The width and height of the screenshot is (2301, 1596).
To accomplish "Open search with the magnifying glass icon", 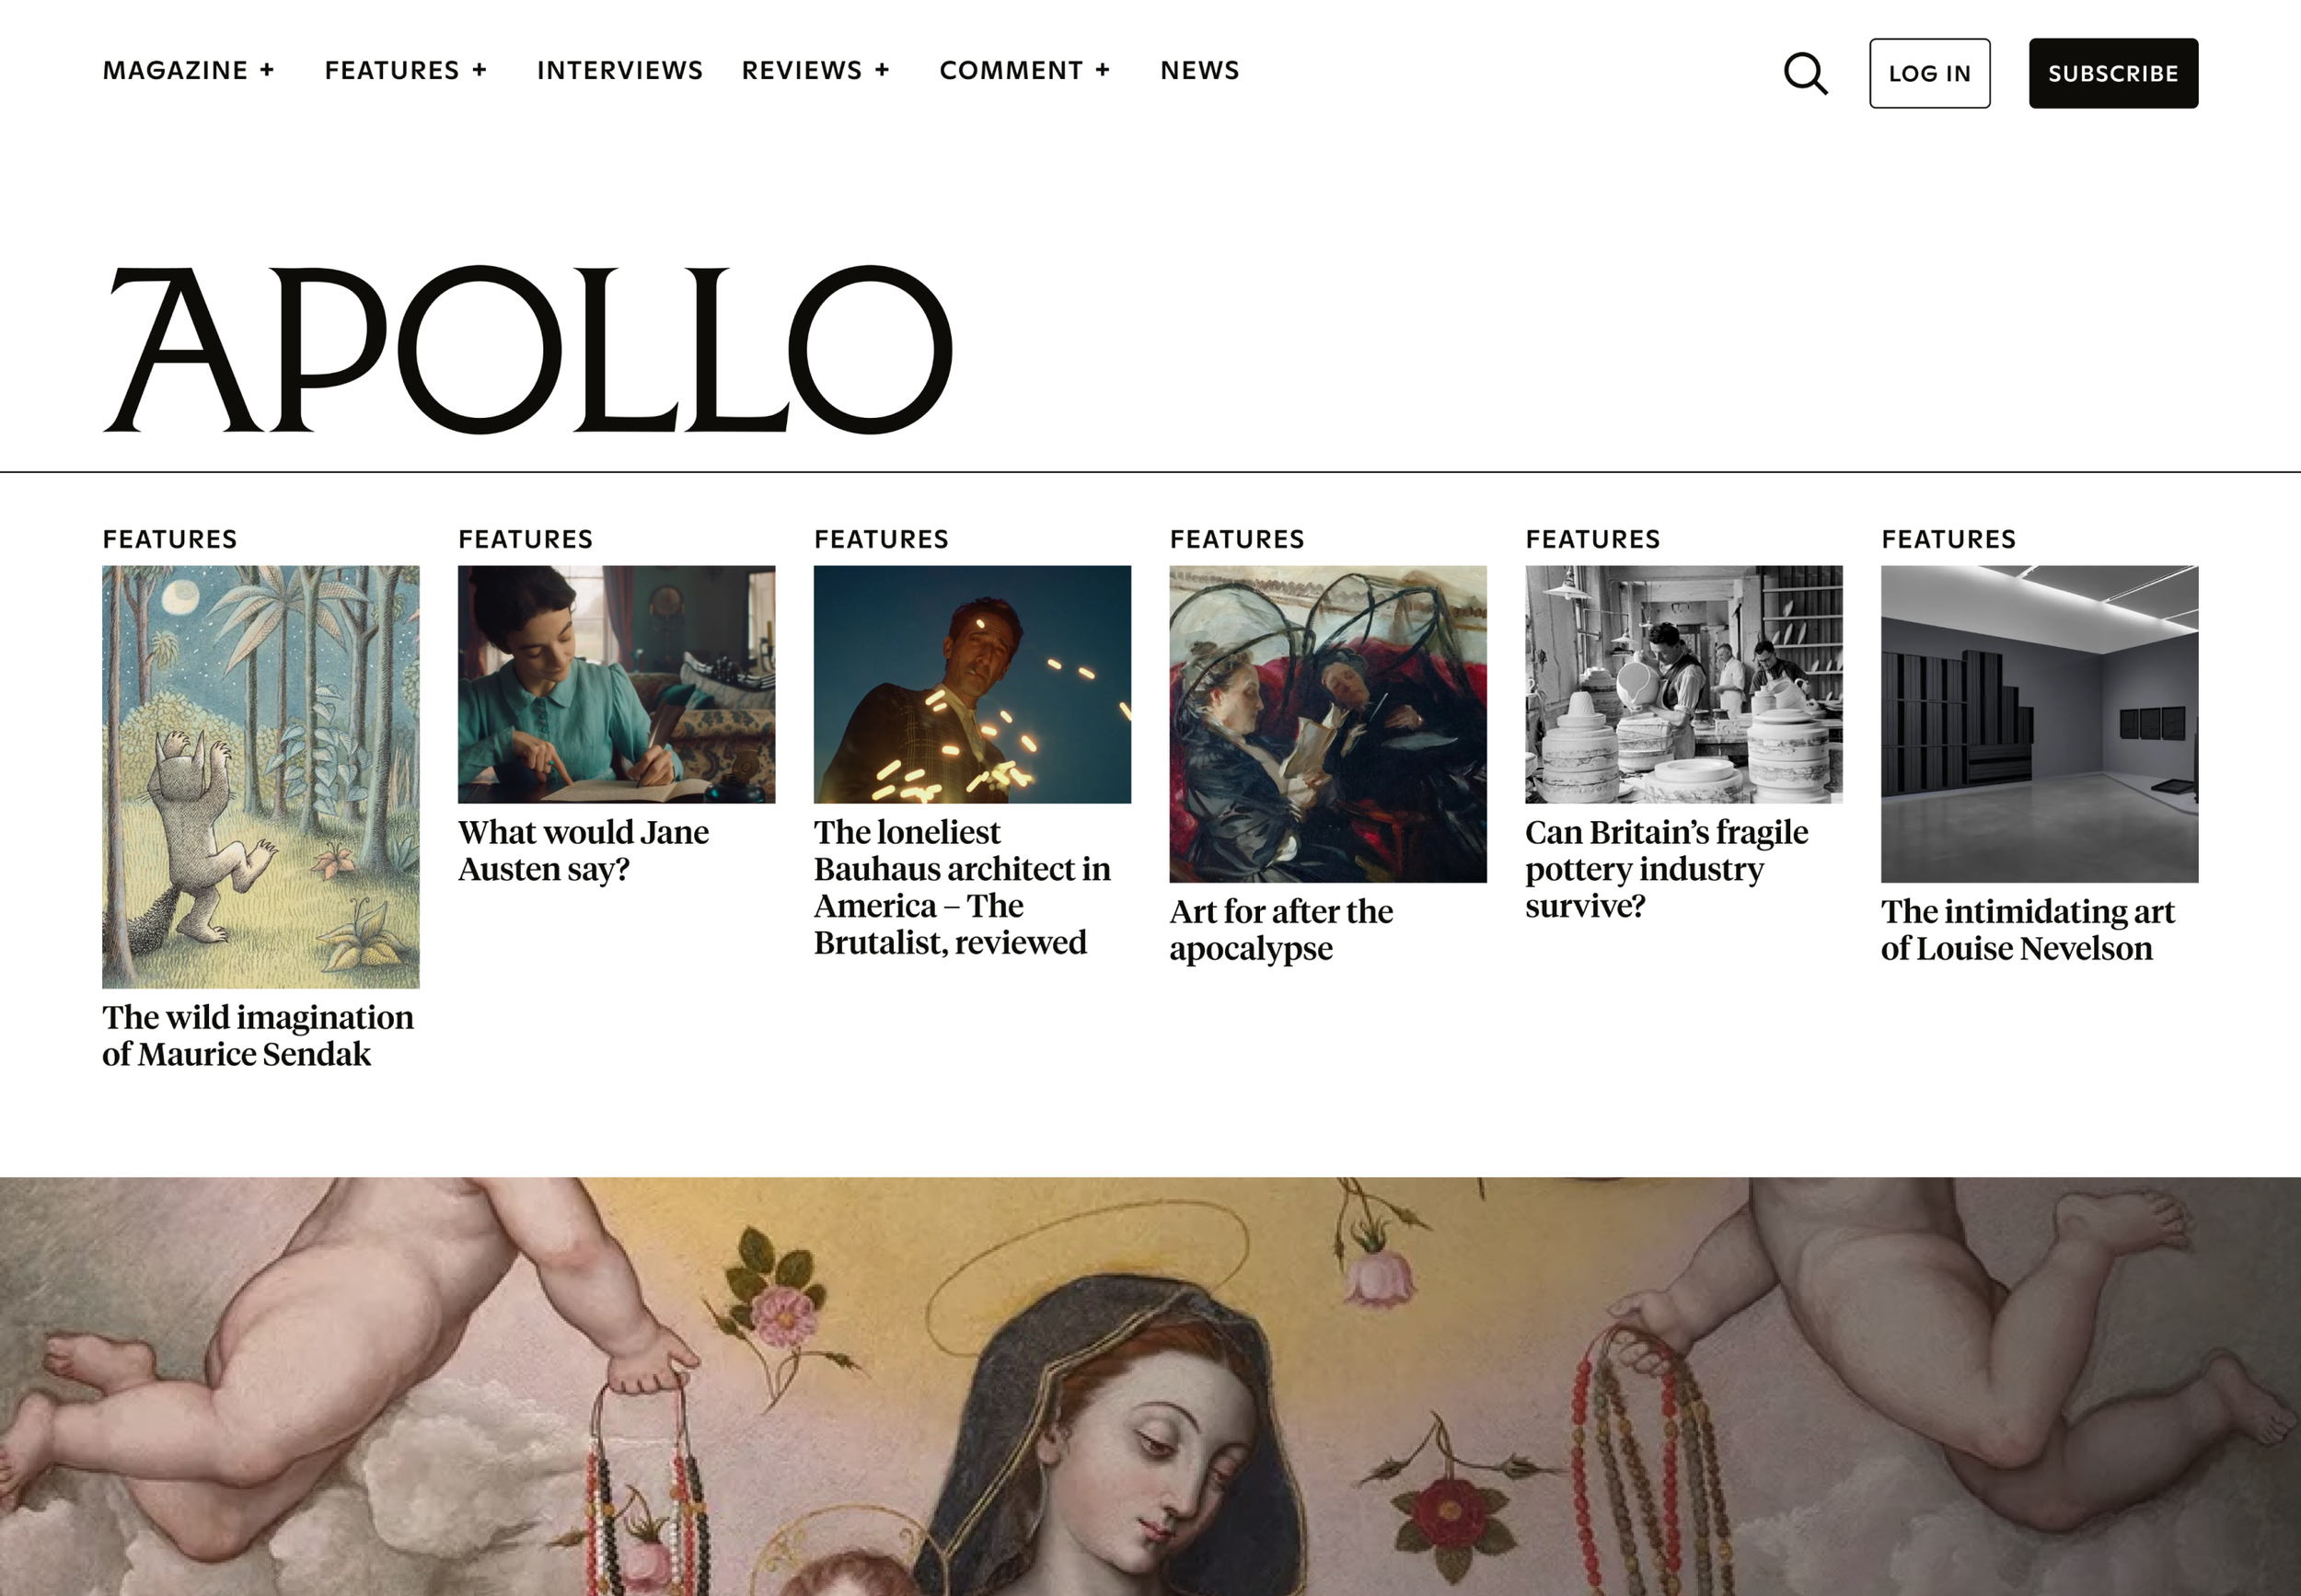I will tap(1806, 74).
